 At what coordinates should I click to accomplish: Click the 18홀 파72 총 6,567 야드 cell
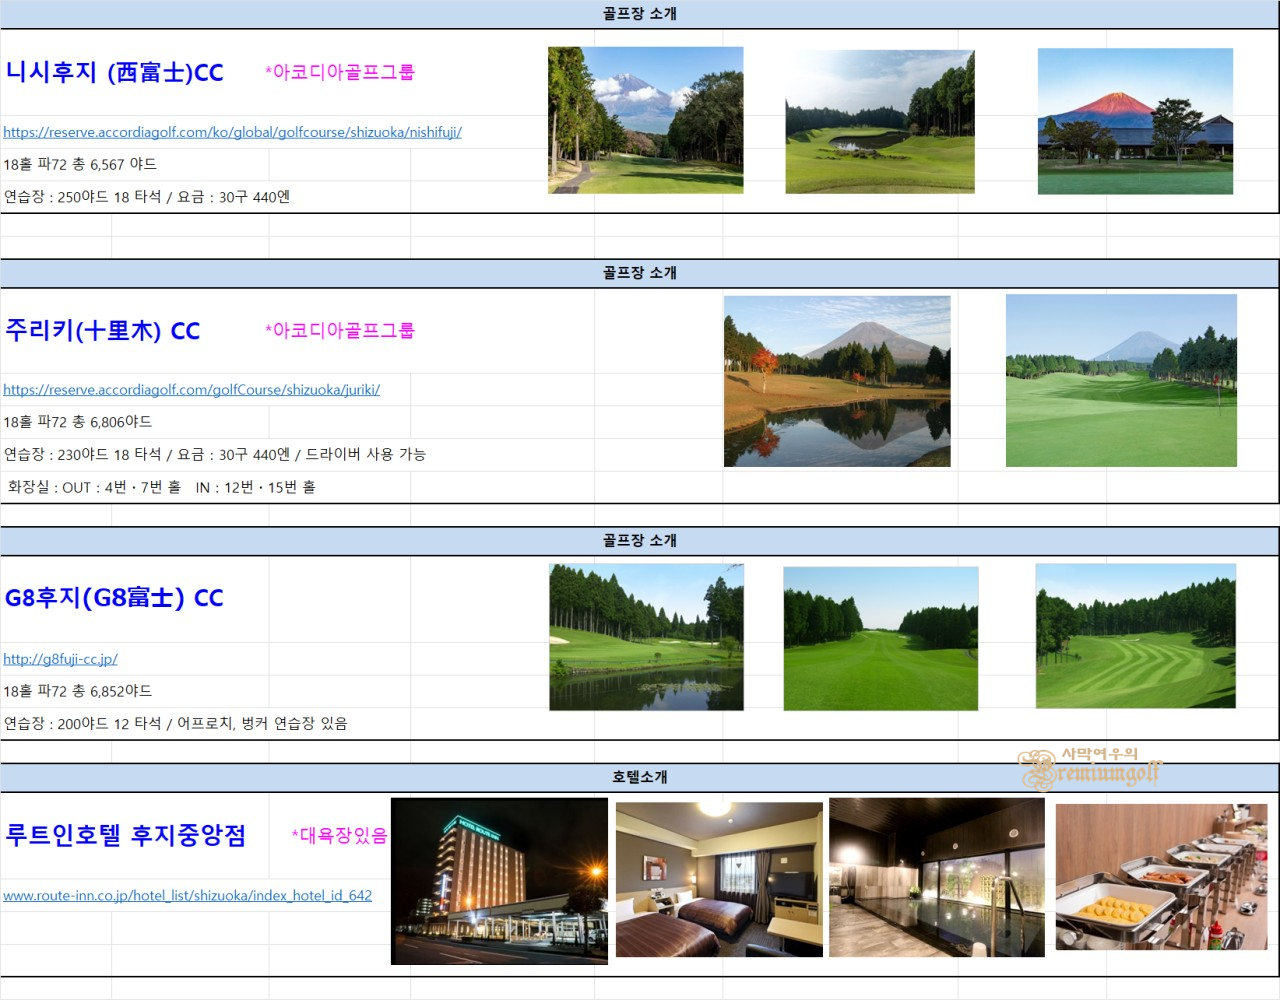point(80,165)
